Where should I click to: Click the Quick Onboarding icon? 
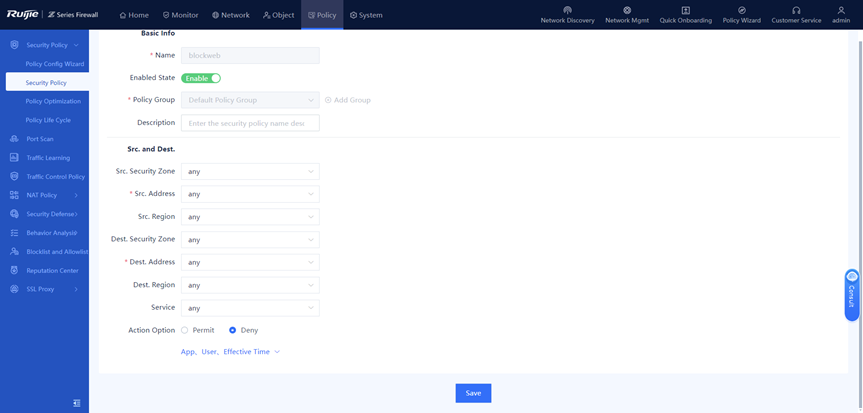(x=685, y=10)
